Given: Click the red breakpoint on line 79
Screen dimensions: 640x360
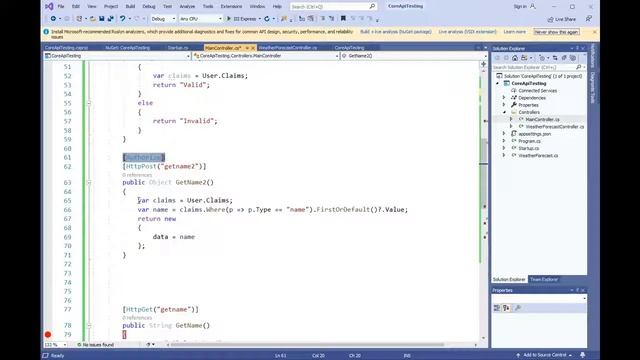Looking at the screenshot, I should [48, 335].
